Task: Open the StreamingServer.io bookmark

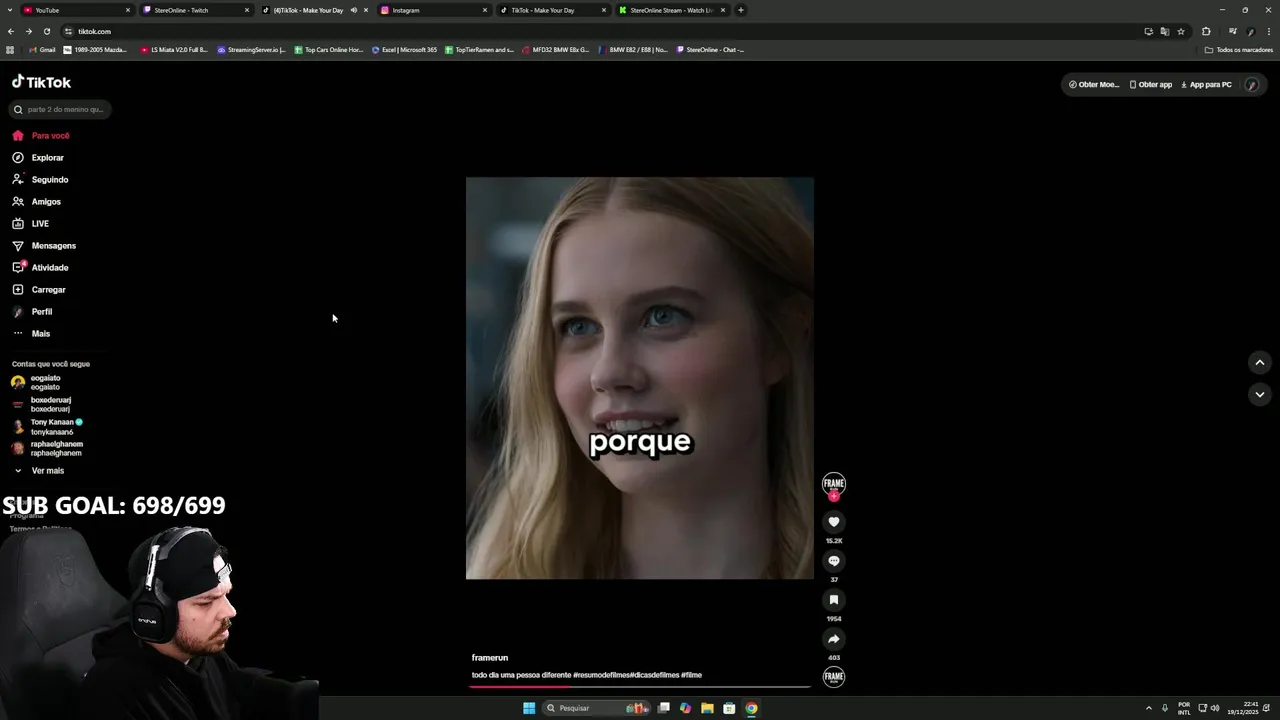Action: [251, 50]
